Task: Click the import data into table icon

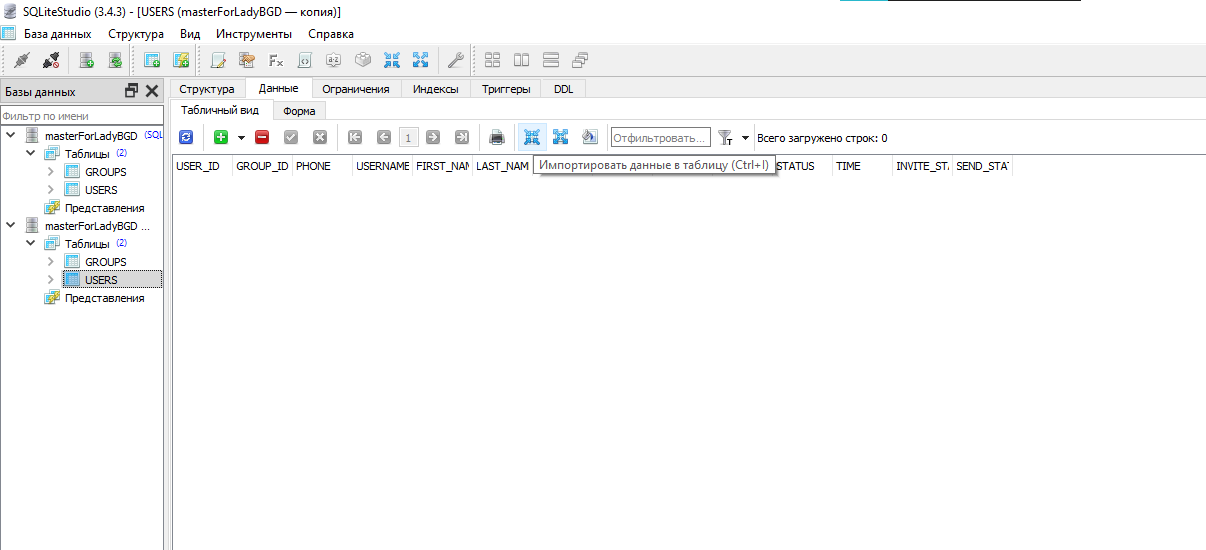Action: tap(531, 137)
